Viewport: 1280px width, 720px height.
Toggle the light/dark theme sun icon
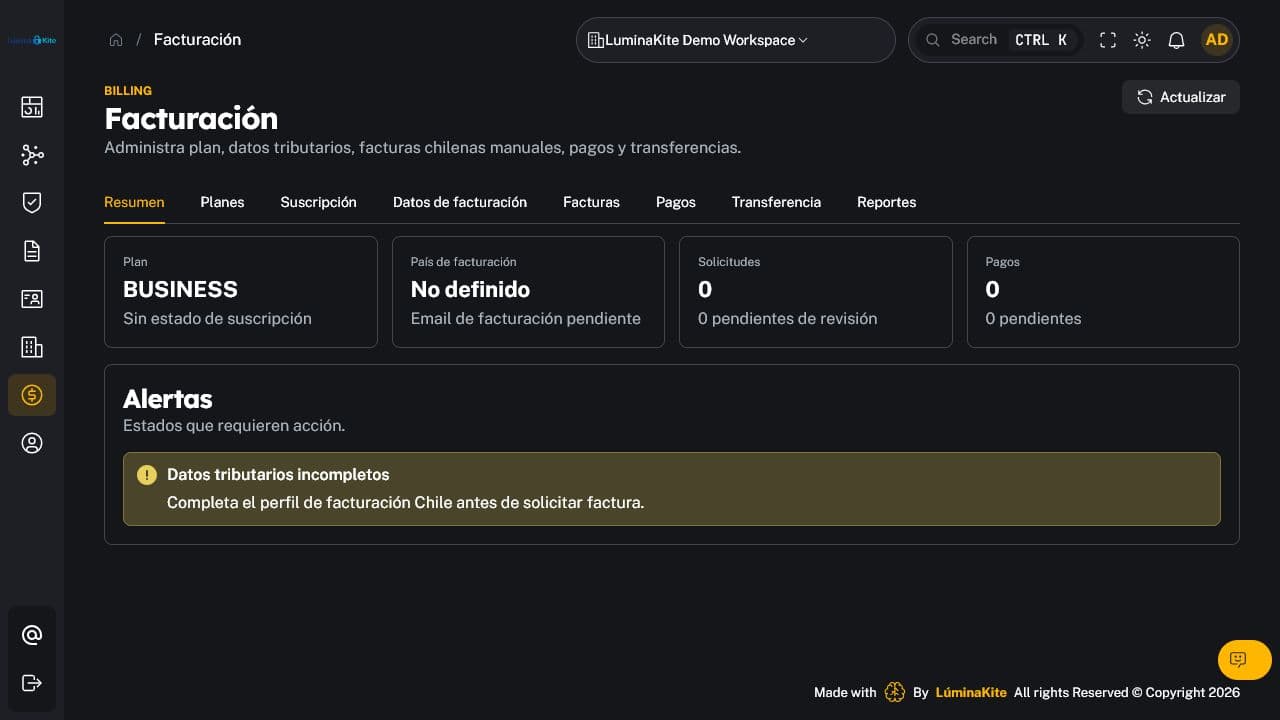point(1142,40)
